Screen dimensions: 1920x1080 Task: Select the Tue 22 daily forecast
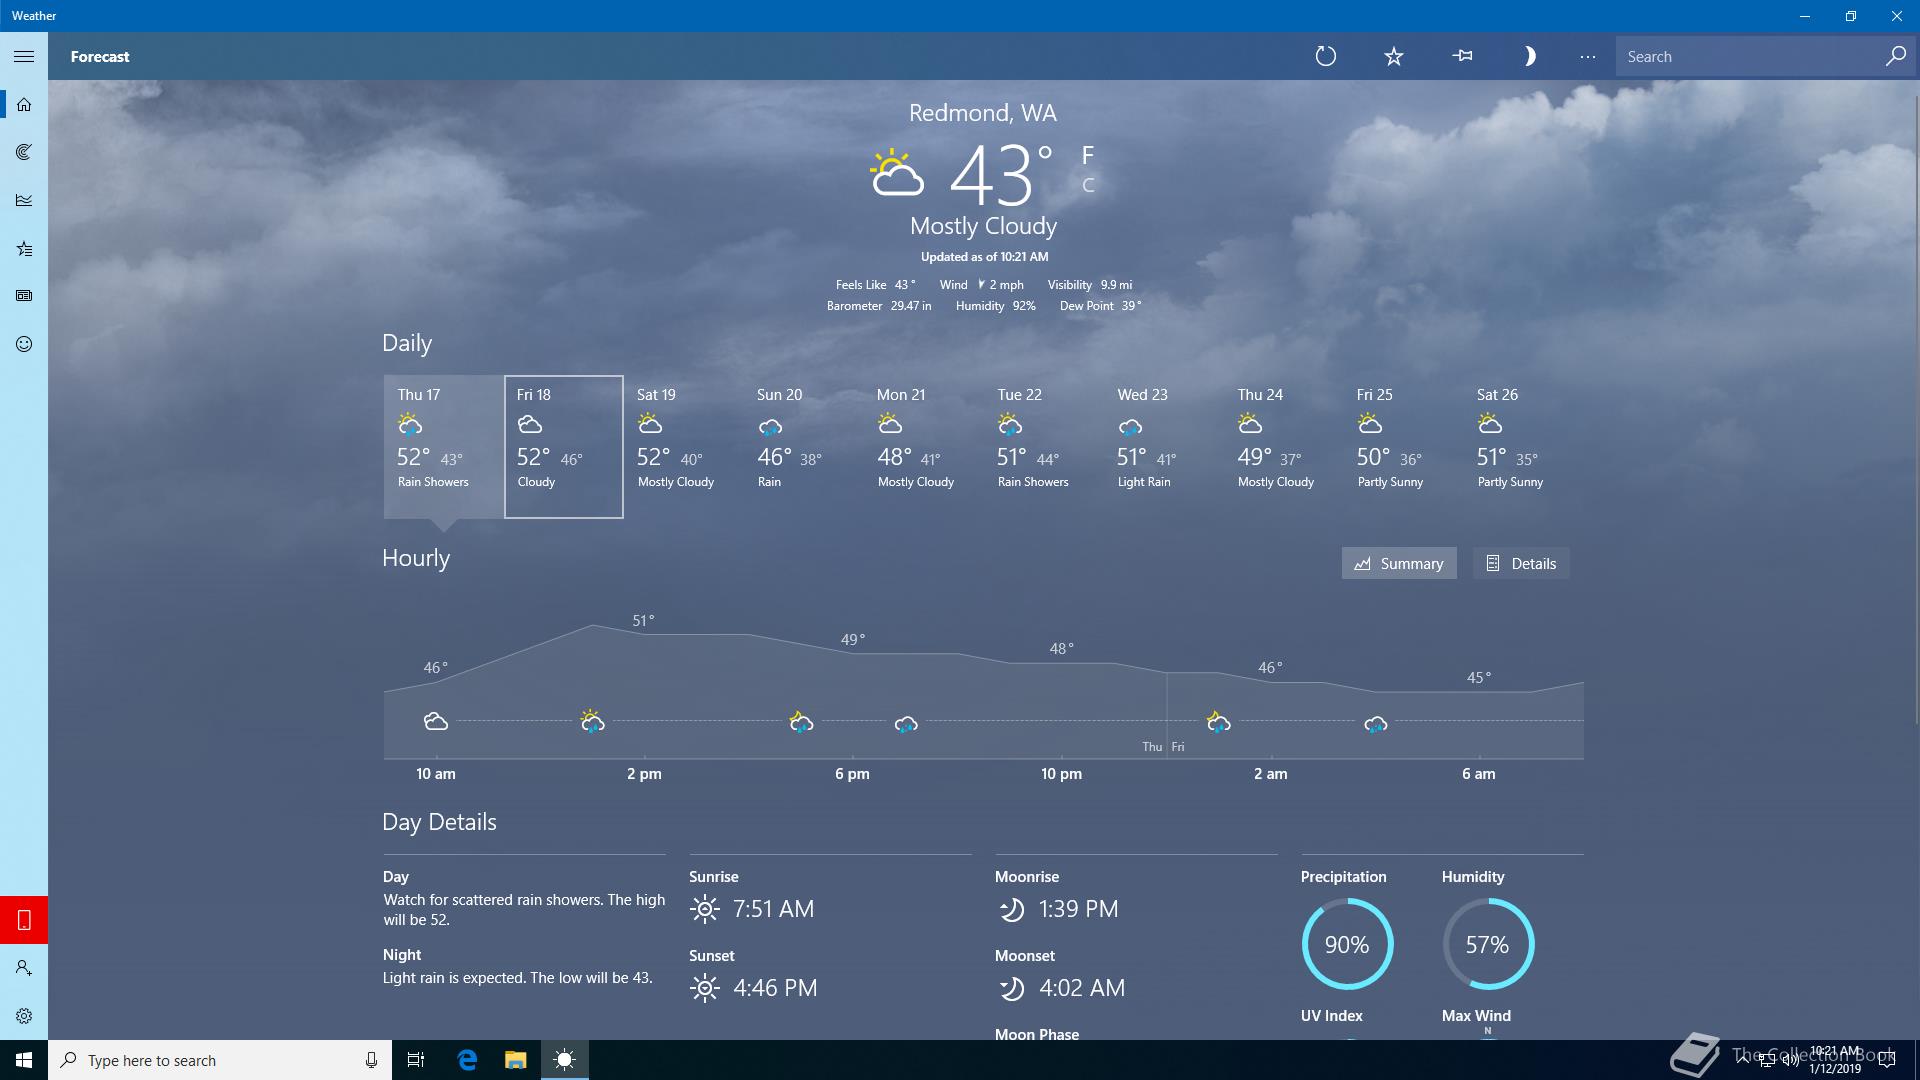point(1044,447)
